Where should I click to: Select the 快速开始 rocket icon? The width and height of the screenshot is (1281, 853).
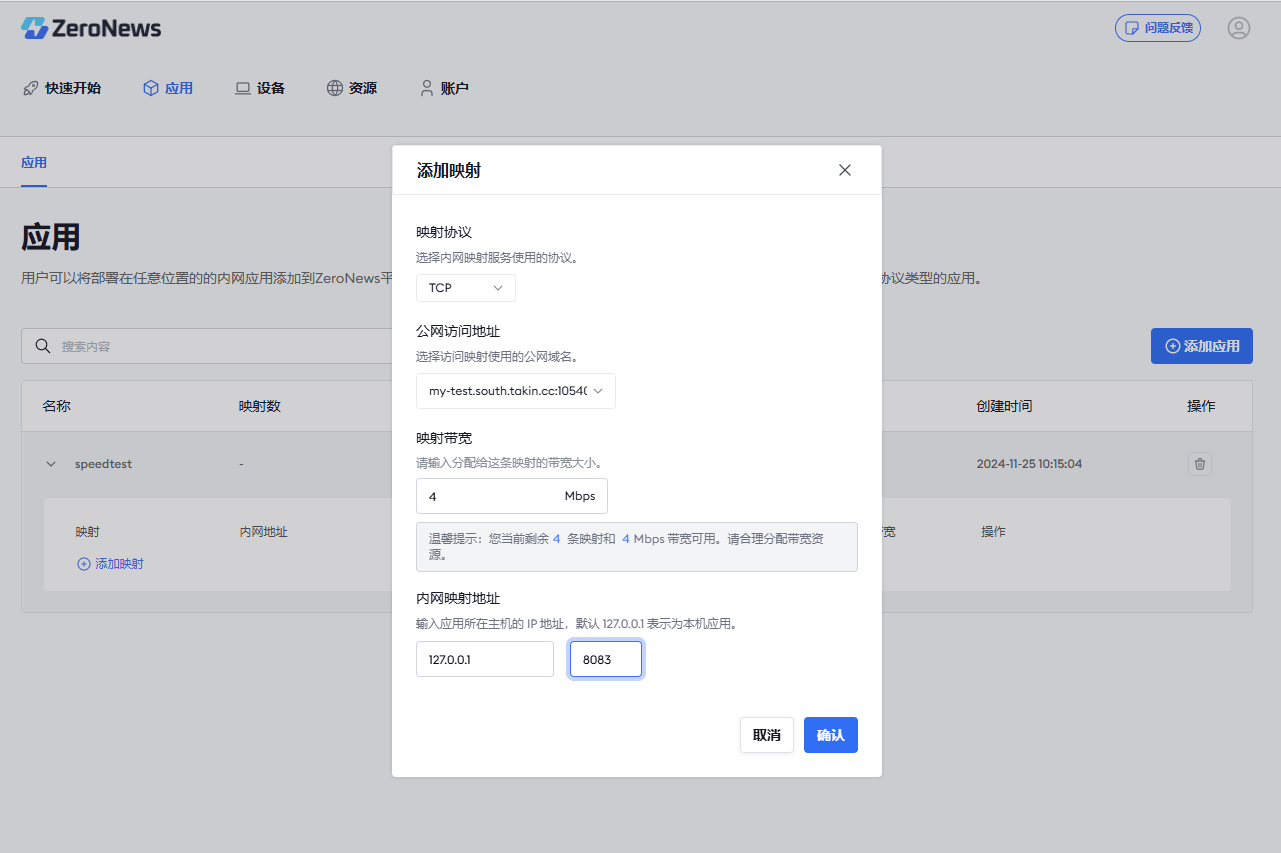point(30,88)
